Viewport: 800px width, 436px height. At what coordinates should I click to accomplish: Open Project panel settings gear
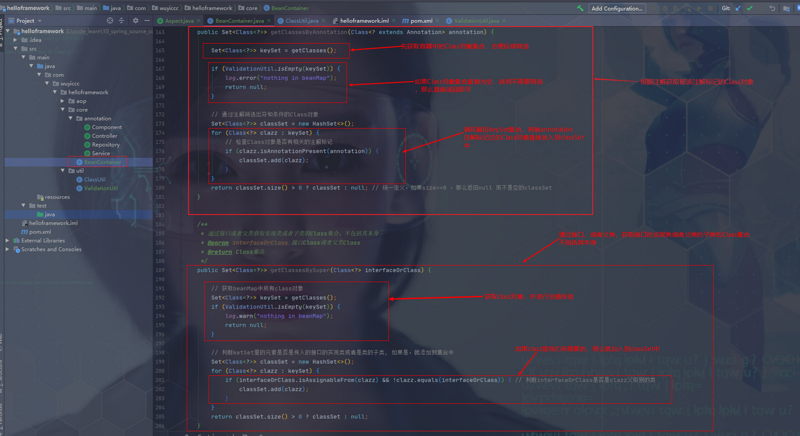pyautogui.click(x=135, y=20)
